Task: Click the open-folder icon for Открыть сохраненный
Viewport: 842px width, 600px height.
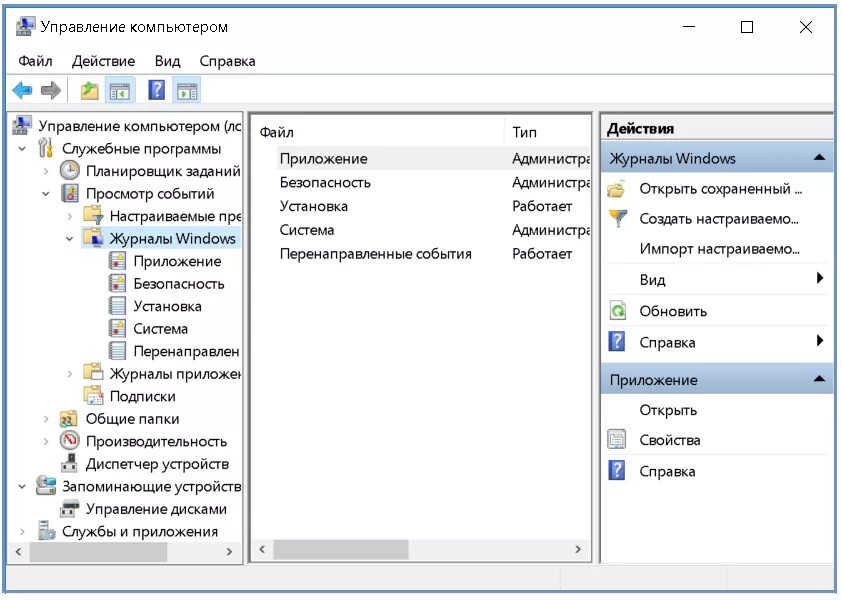Action: (x=616, y=189)
